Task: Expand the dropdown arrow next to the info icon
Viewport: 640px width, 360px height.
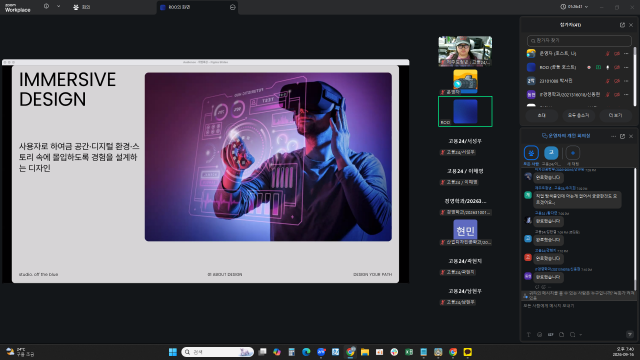Action: tap(58, 7)
